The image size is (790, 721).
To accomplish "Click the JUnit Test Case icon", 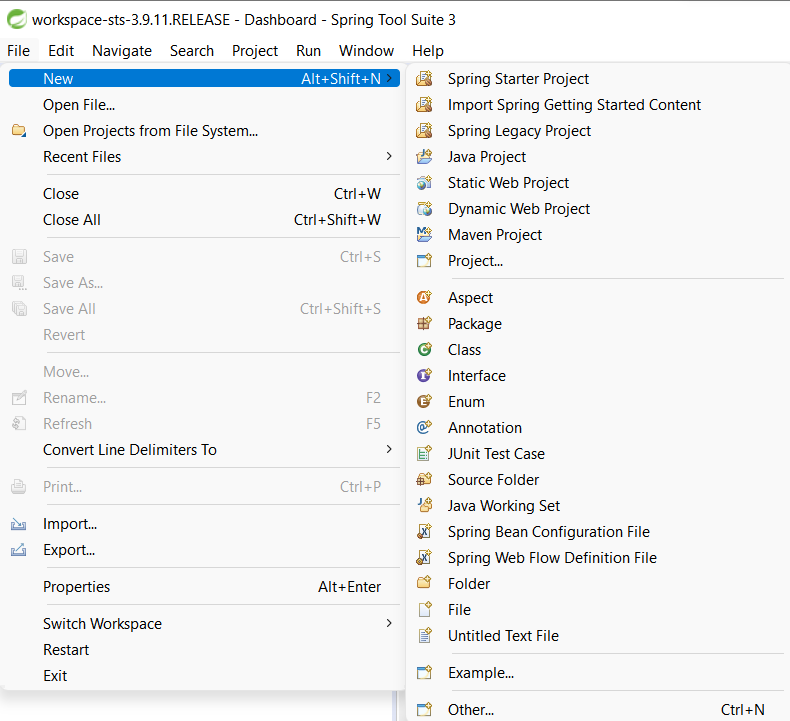I will 424,454.
